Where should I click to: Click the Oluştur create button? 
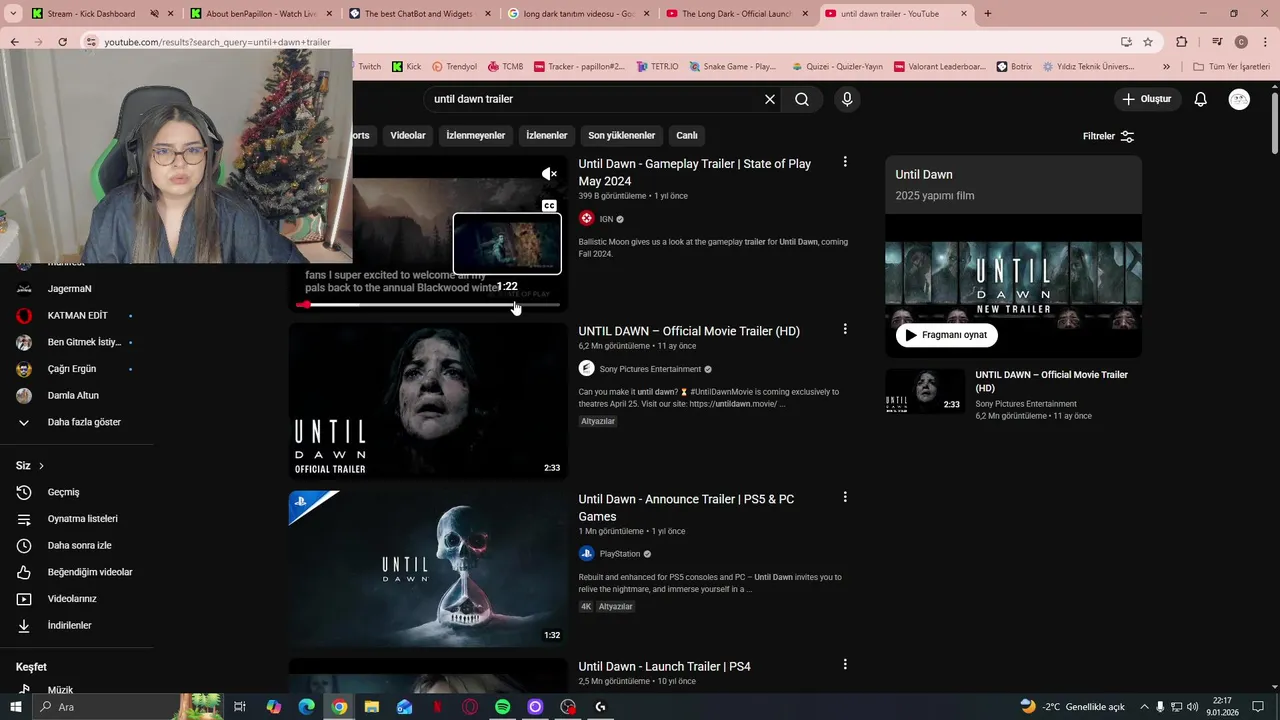(x=1146, y=99)
